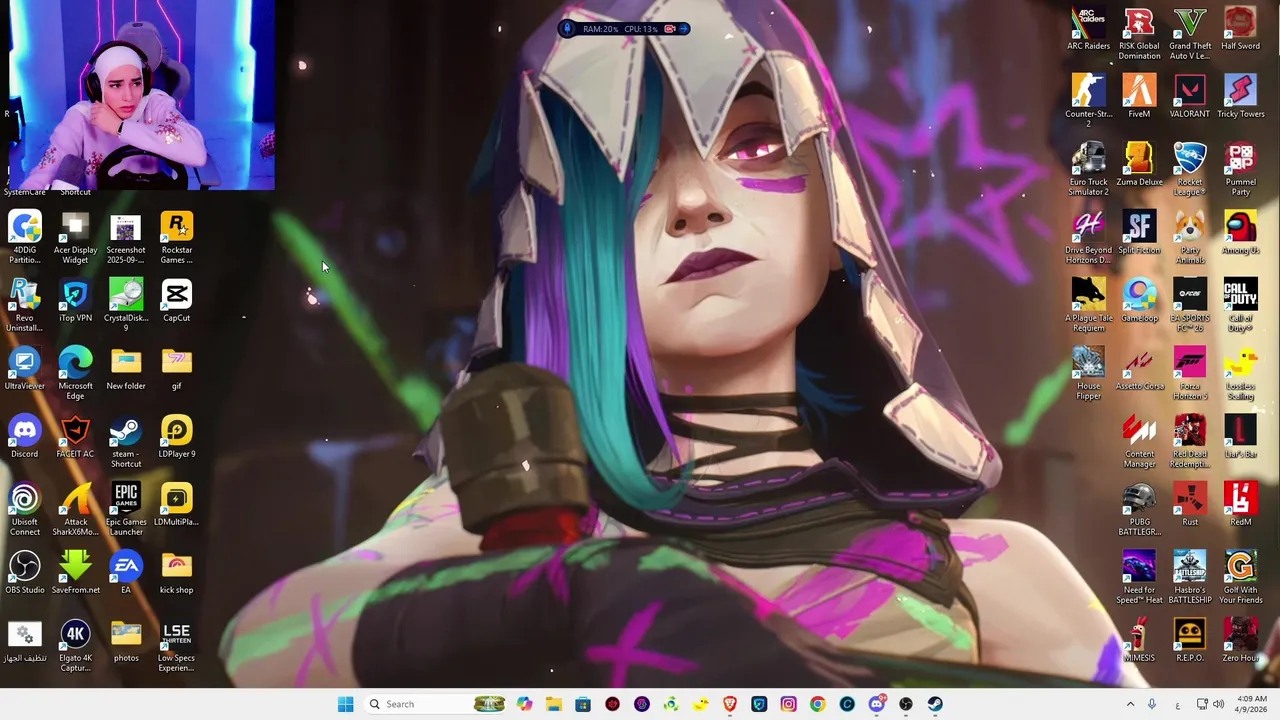Open Google Chrome from the taskbar
The image size is (1280, 720).
818,704
